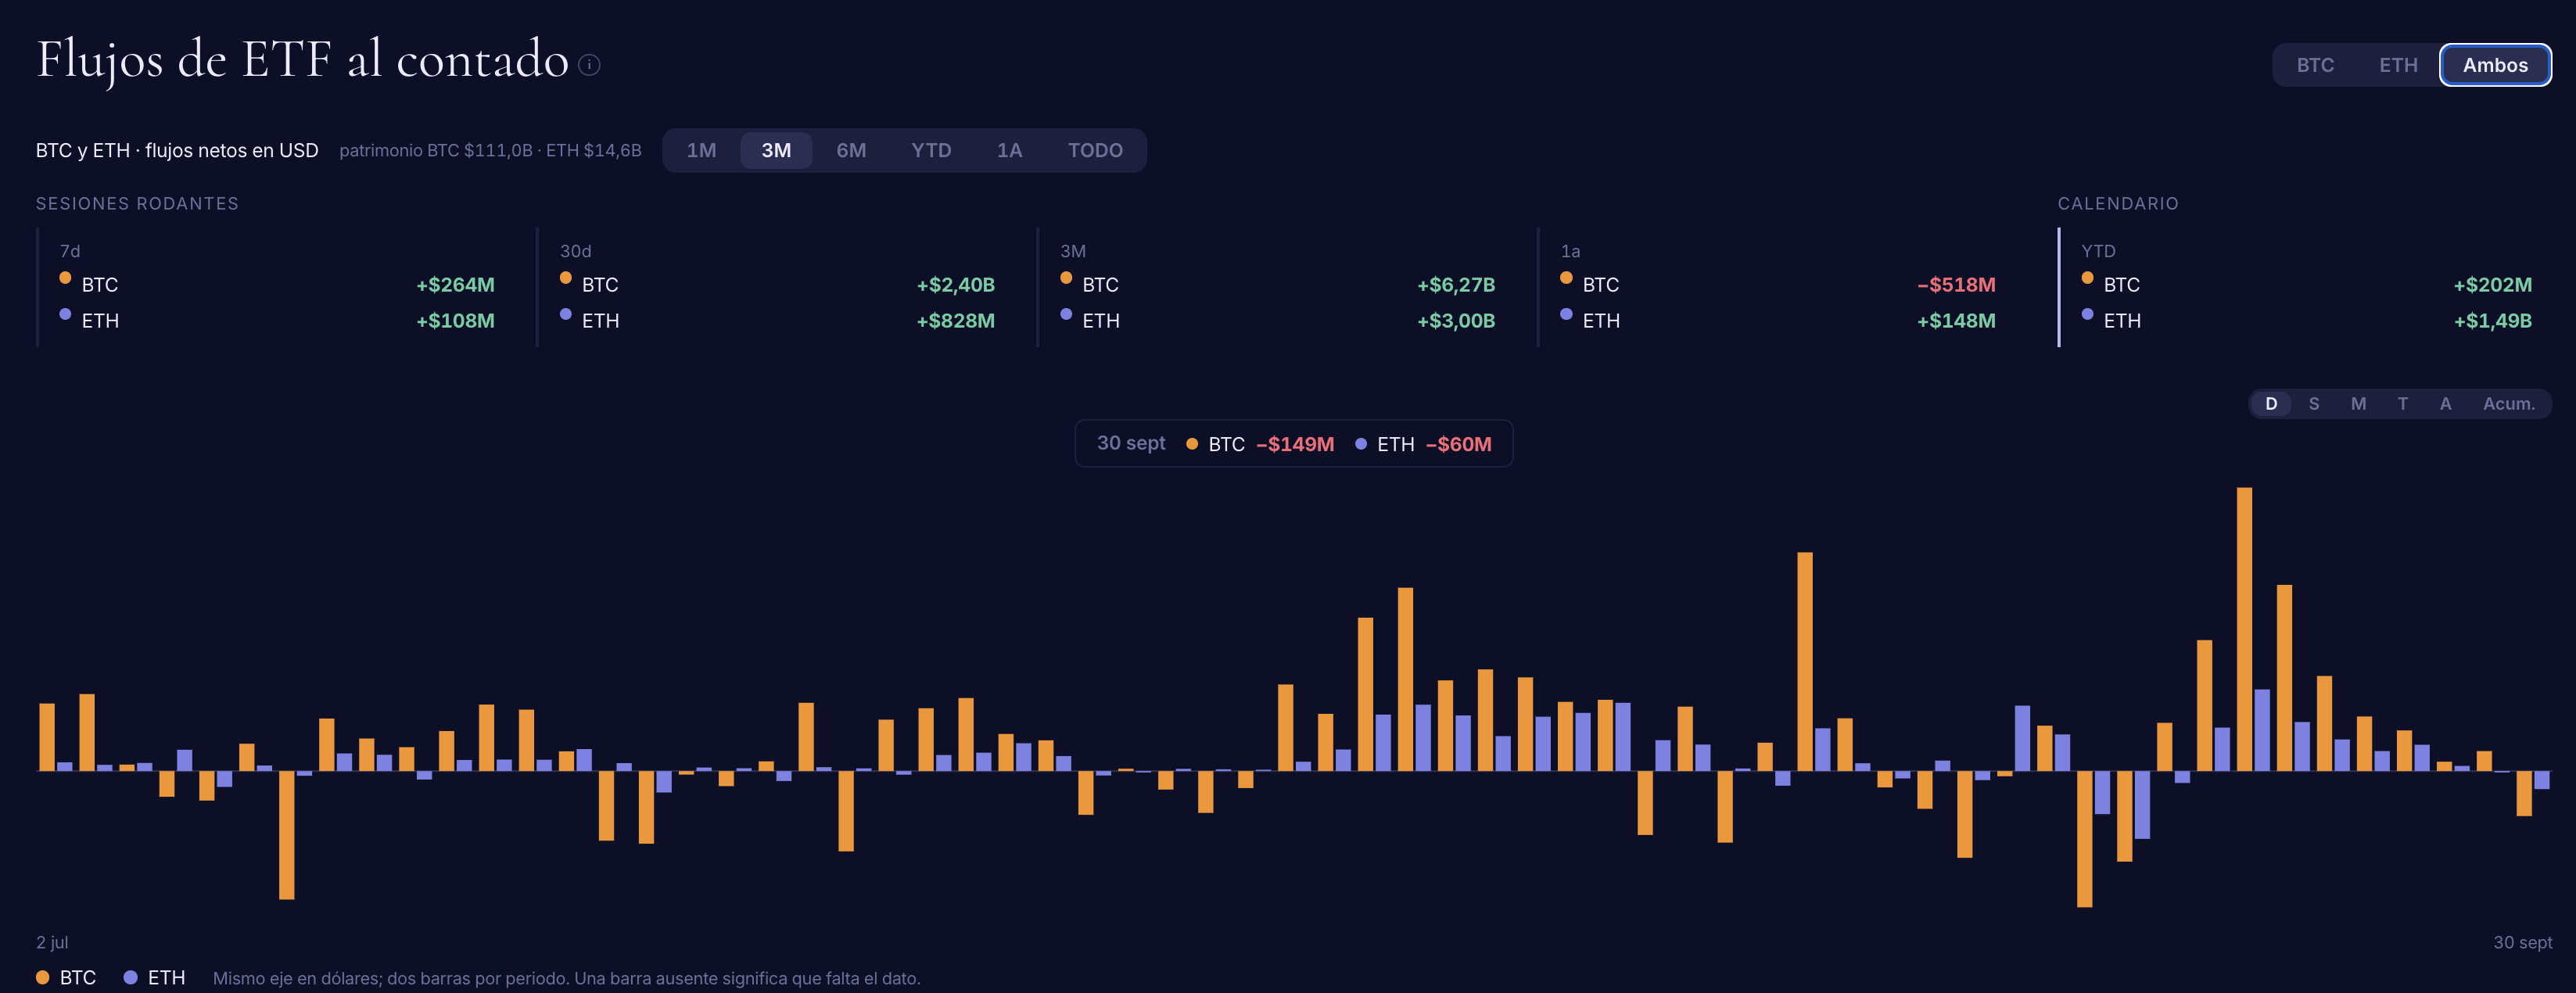Click the tallest orange BTC bar in chart
This screenshot has width=2576, height=993.
[x=2244, y=629]
